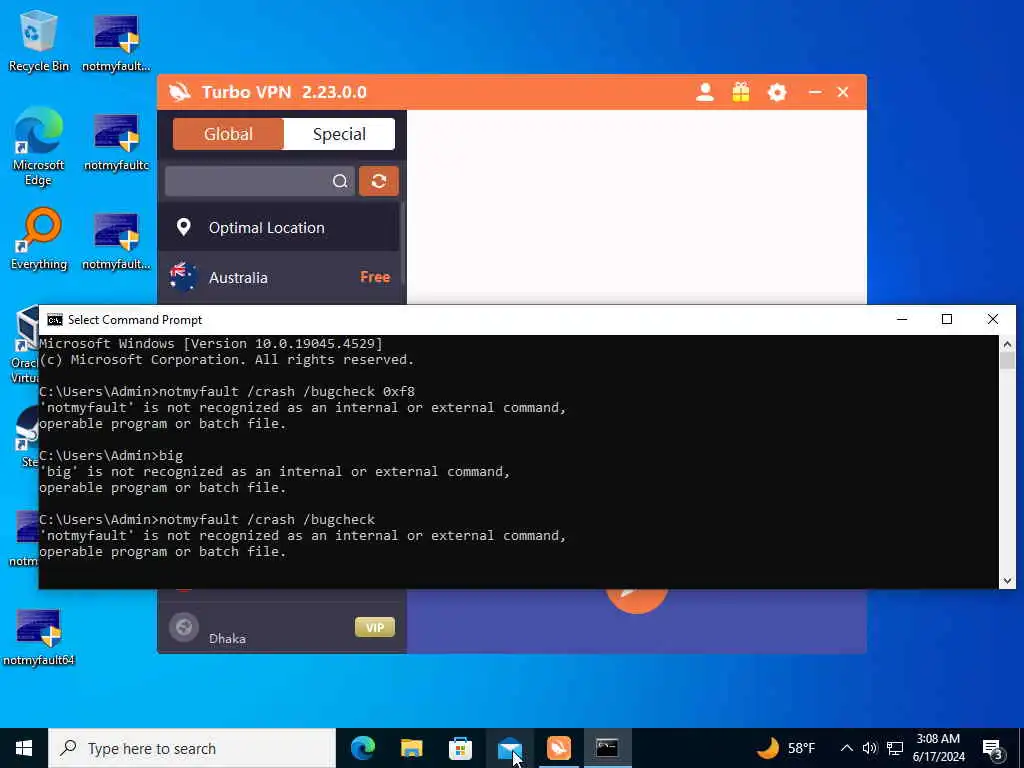Open the gift box rewards icon
The height and width of the screenshot is (768, 1024).
coord(741,92)
